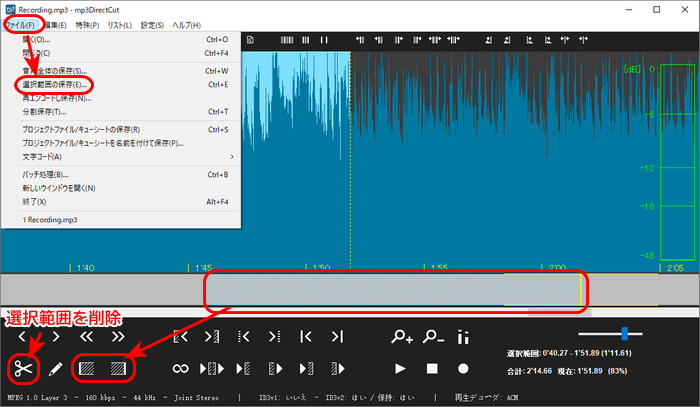
Task: Click the 2'00 timeline marker
Action: (557, 268)
